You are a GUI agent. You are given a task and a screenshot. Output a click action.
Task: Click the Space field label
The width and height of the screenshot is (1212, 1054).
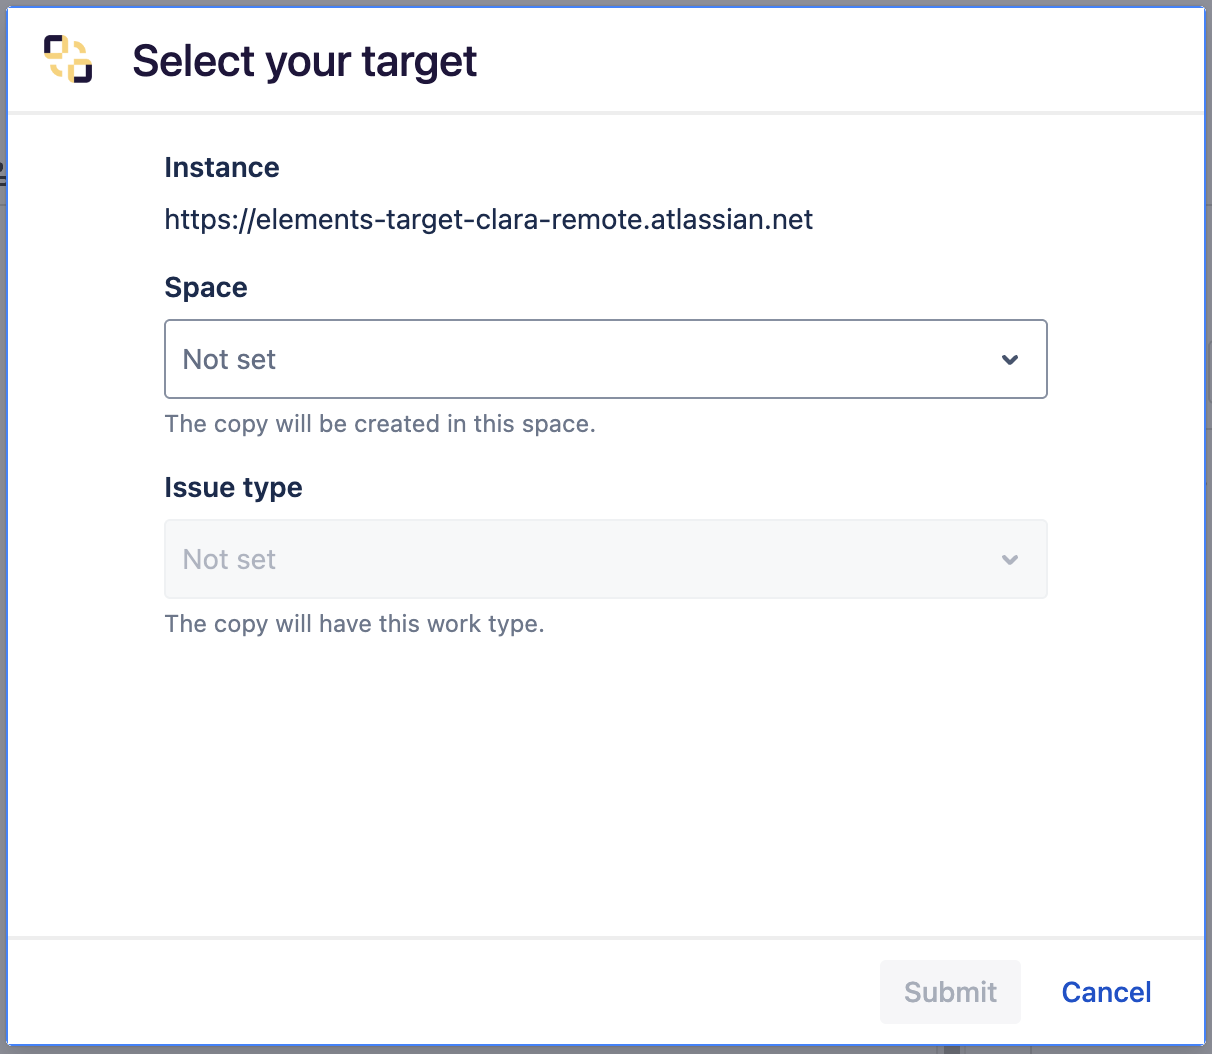[205, 287]
